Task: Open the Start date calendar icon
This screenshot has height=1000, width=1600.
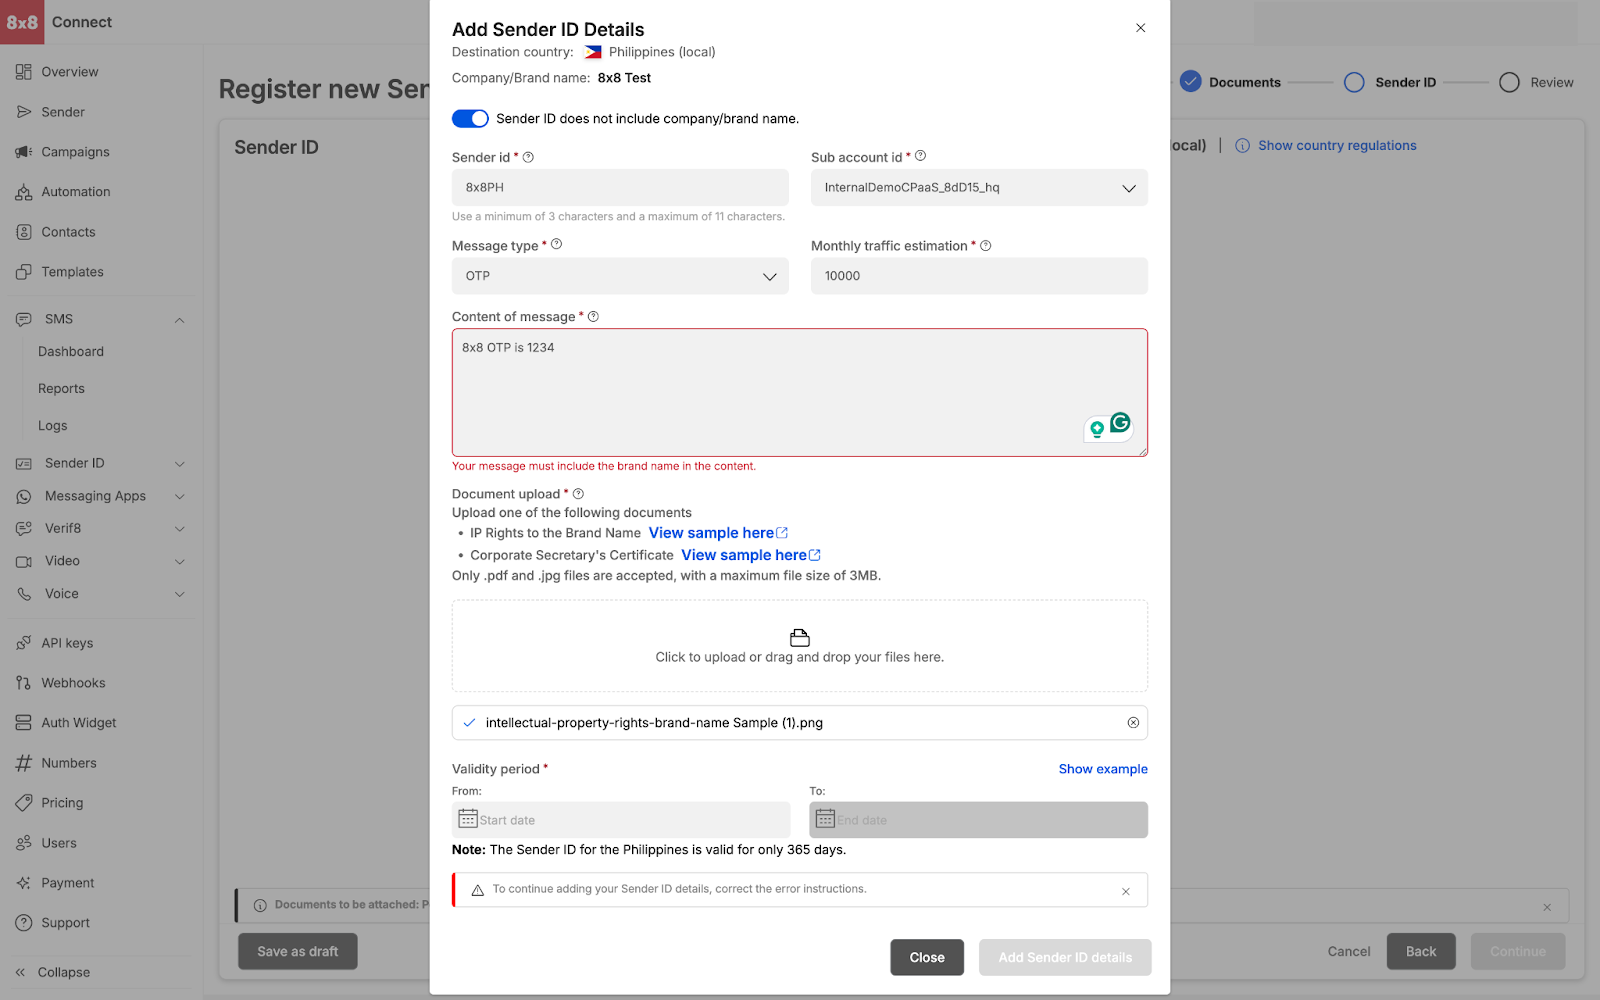Action: coord(467,819)
